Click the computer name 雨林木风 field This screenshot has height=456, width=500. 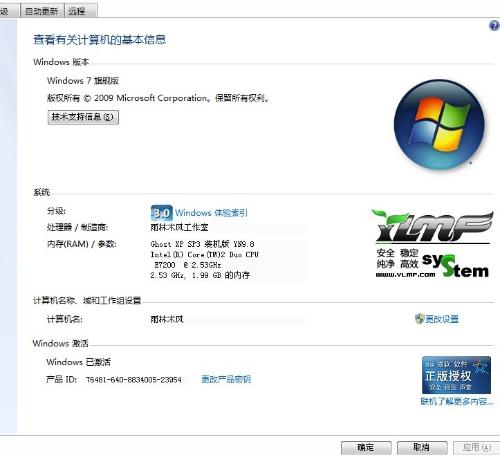(227, 319)
